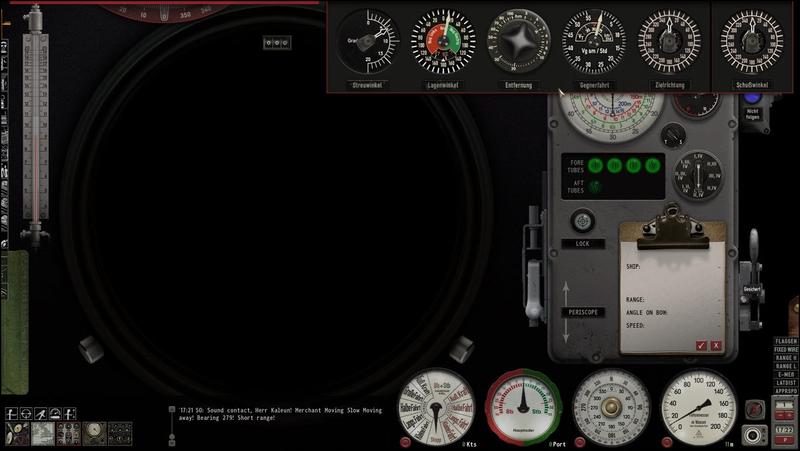Click the Schußwinkel gyro angle dial
The image size is (800, 451).
(x=752, y=42)
